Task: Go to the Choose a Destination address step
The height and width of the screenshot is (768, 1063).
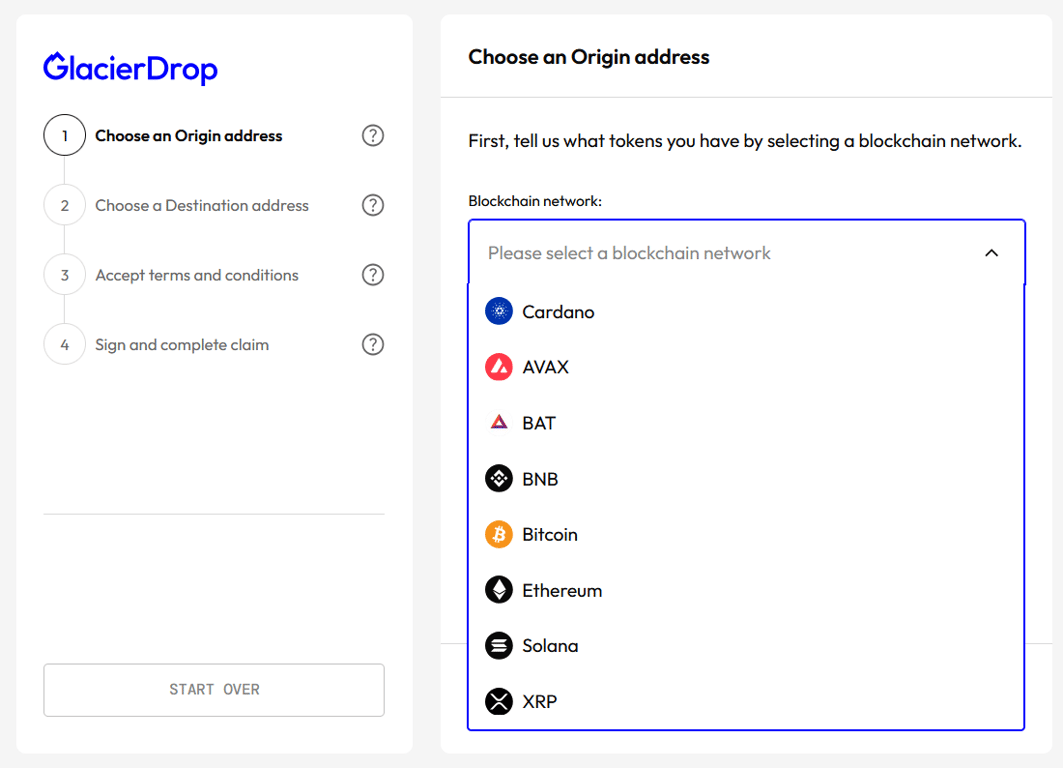Action: [202, 205]
